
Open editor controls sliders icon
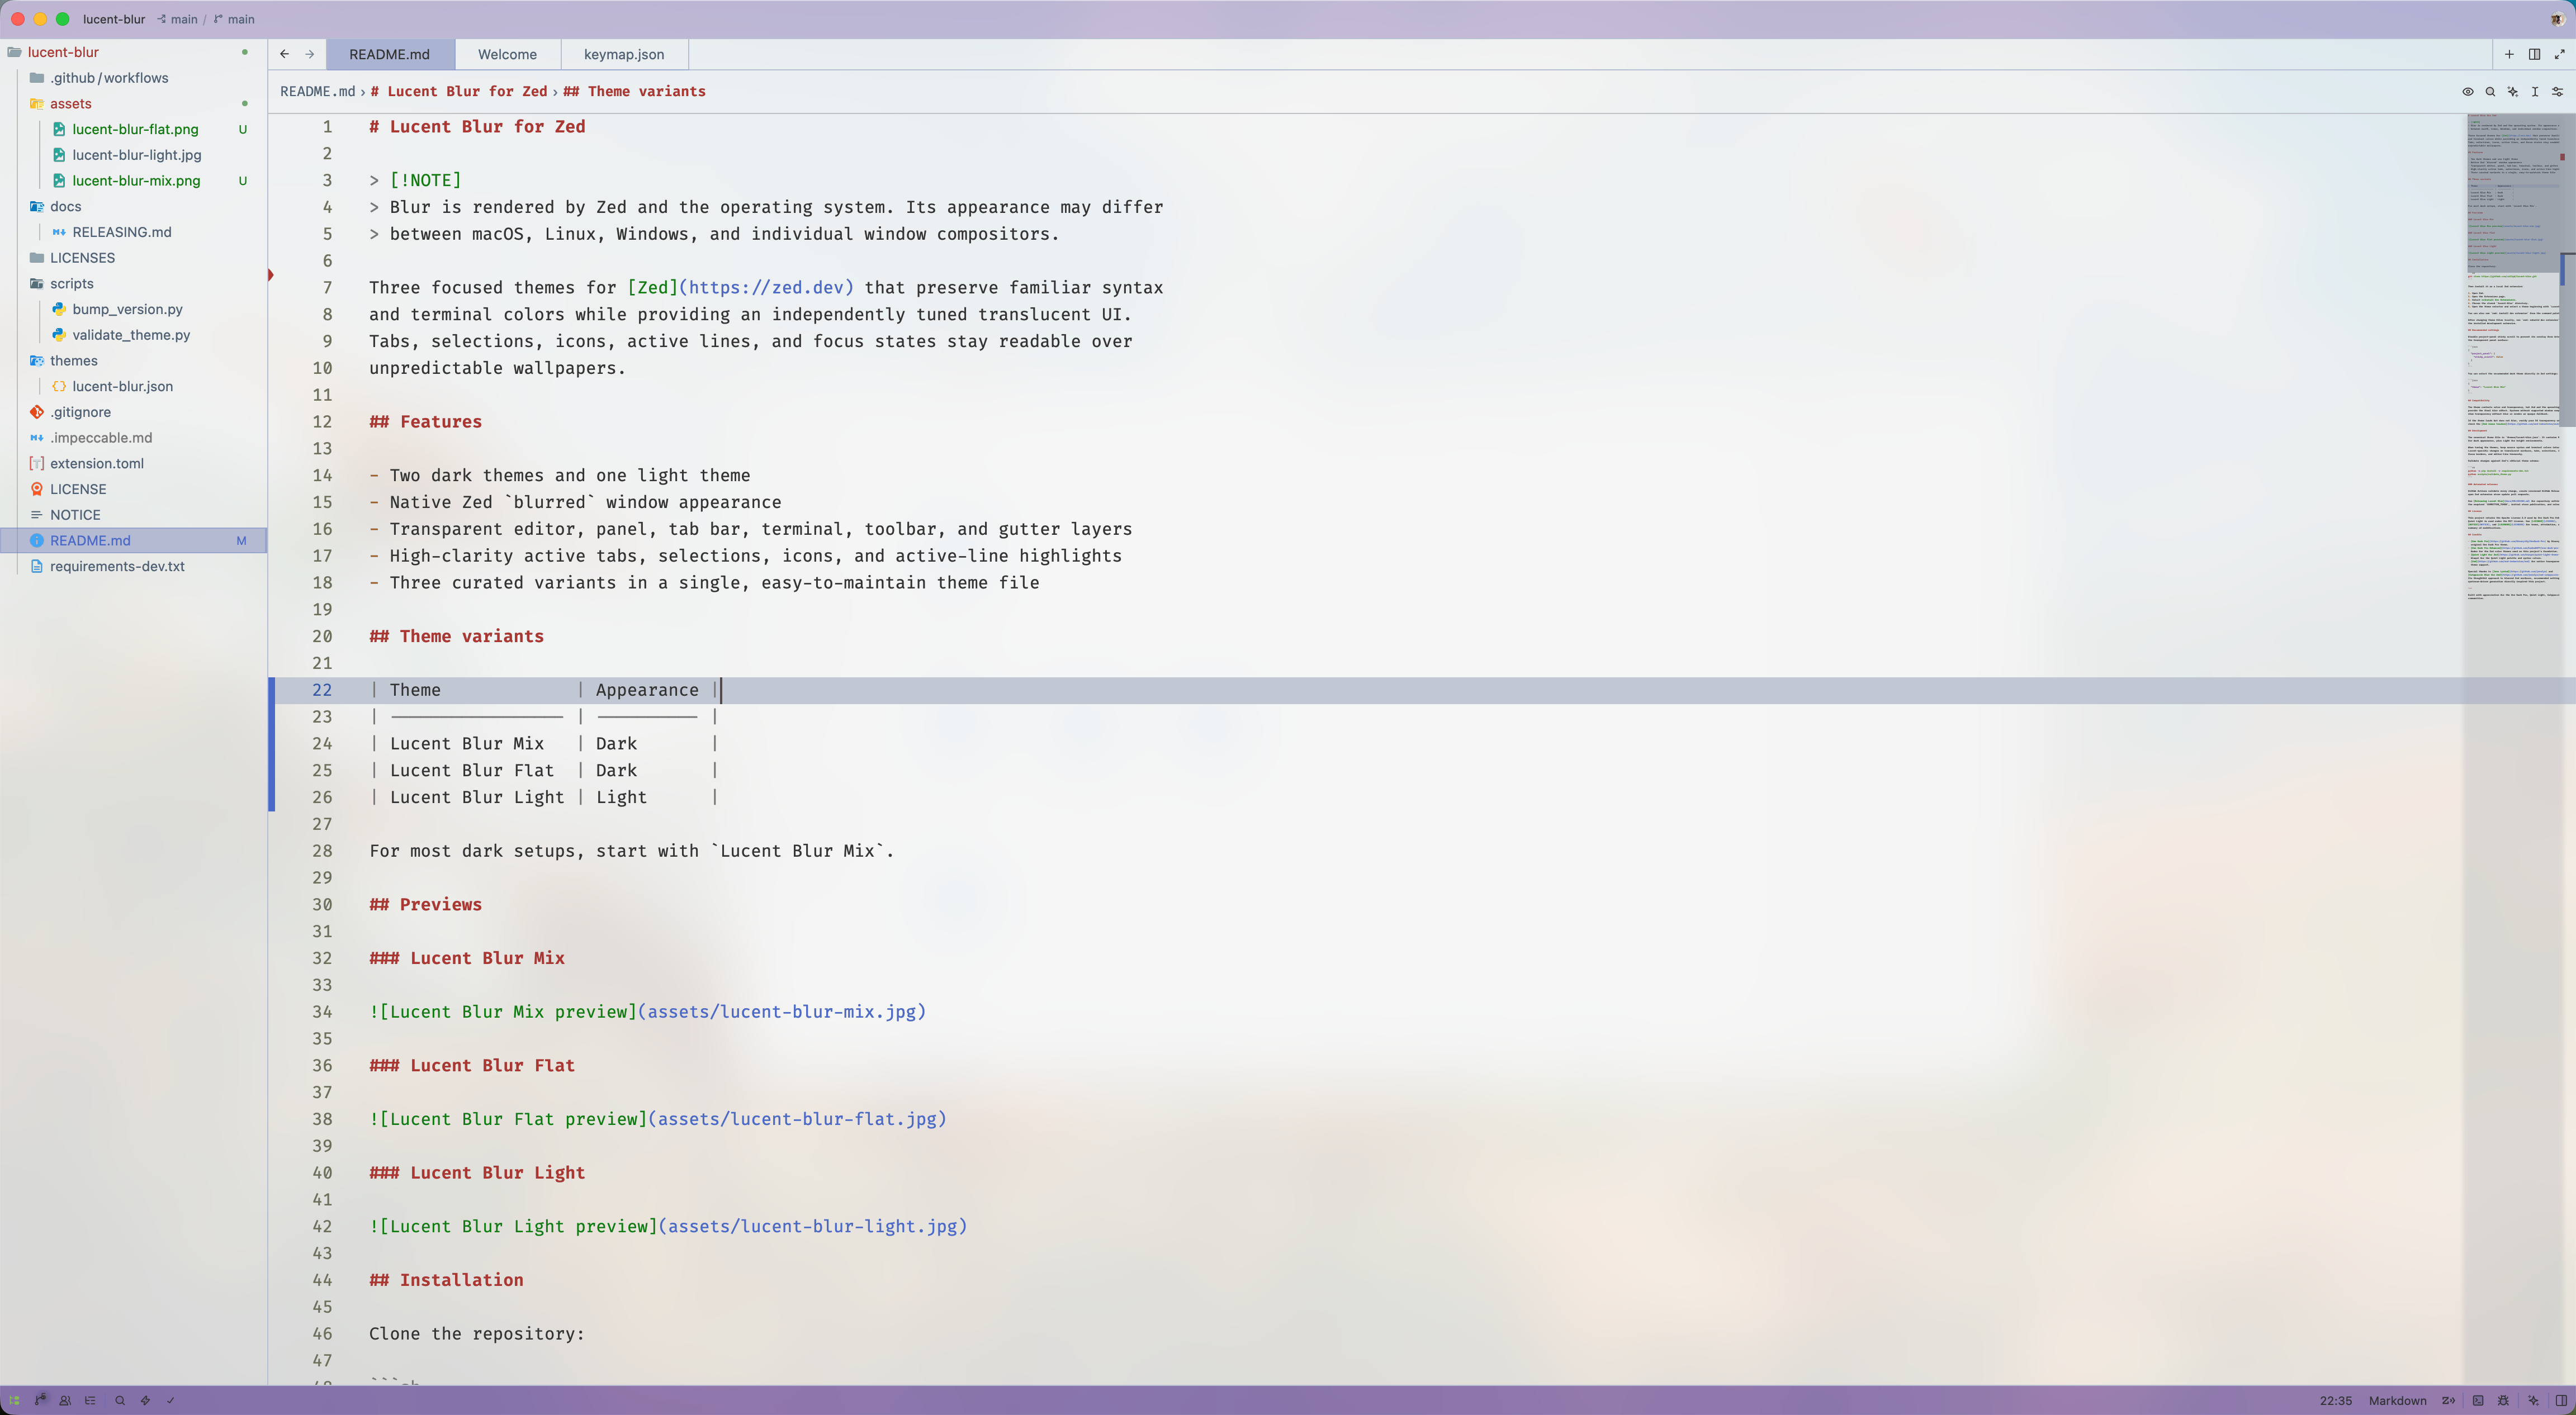tap(2557, 91)
